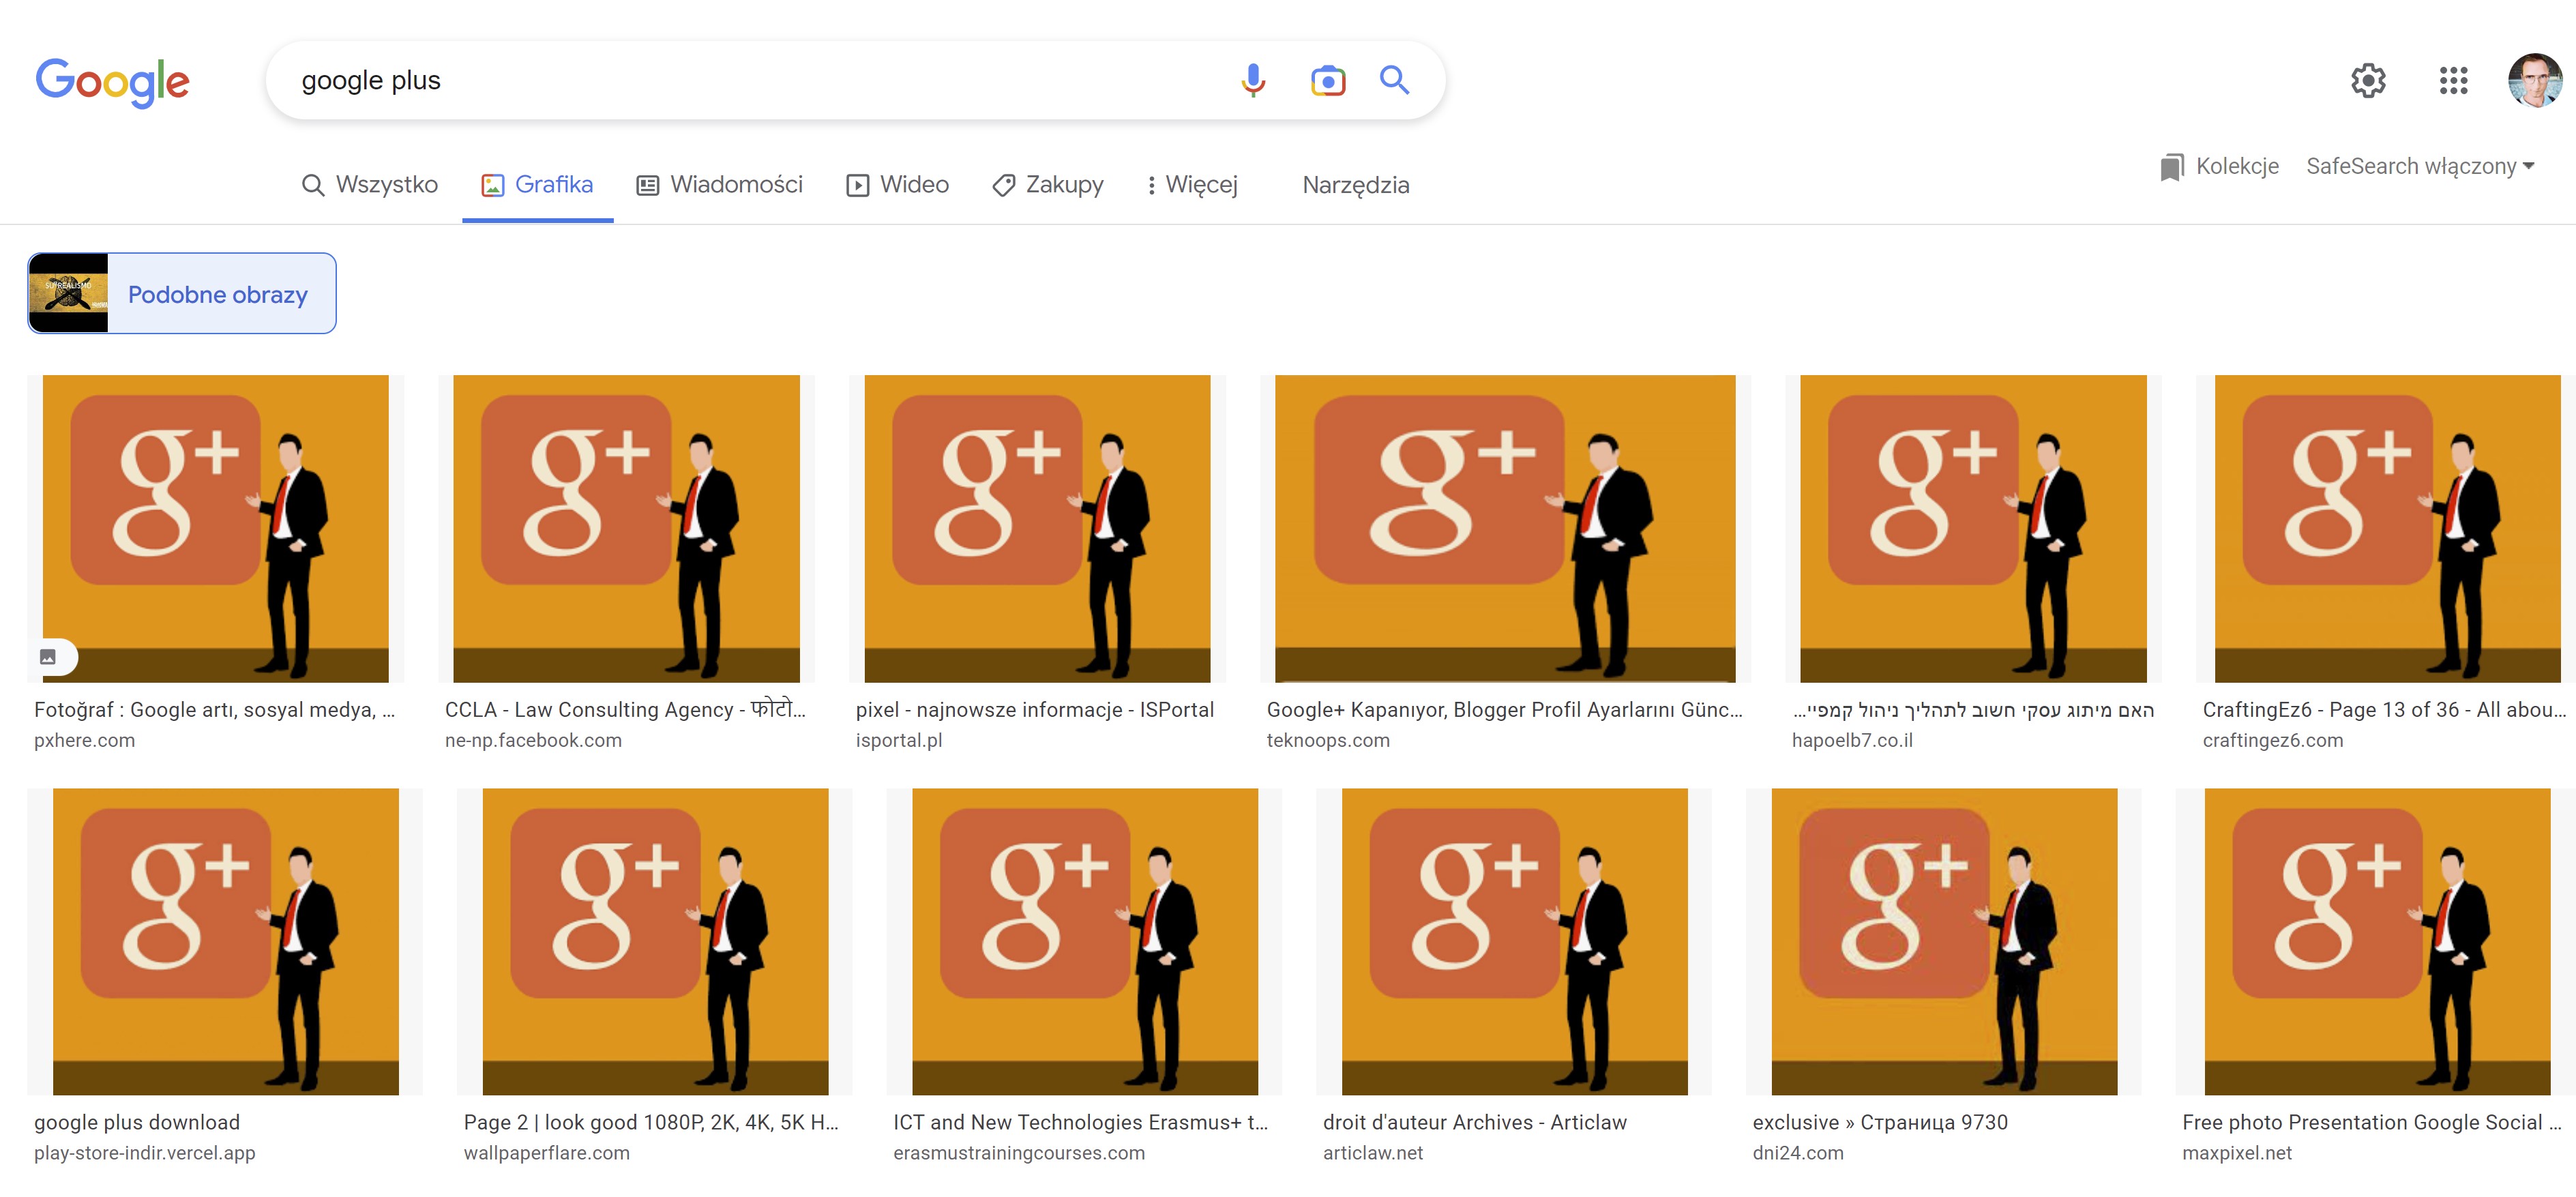Image resolution: width=2576 pixels, height=1197 pixels.
Task: Click 'CraftingEz6 - Page 13 of 36' title
Action: [2385, 710]
